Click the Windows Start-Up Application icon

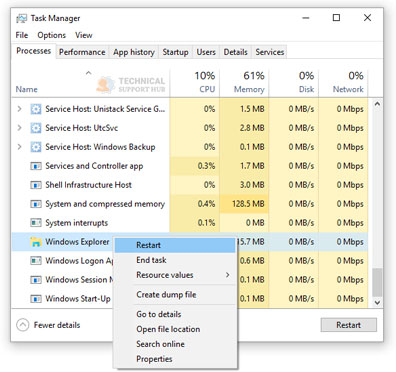tap(36, 299)
